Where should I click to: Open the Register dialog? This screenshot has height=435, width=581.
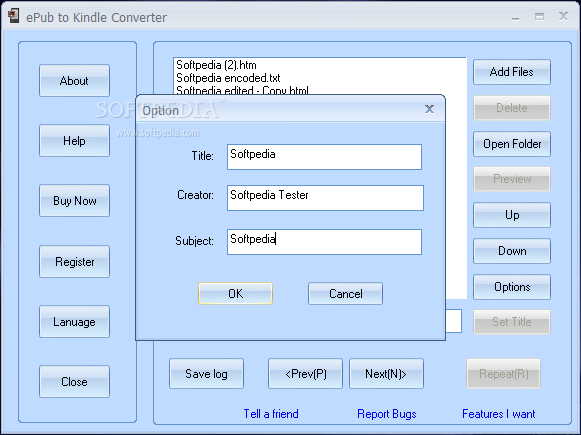(x=74, y=261)
